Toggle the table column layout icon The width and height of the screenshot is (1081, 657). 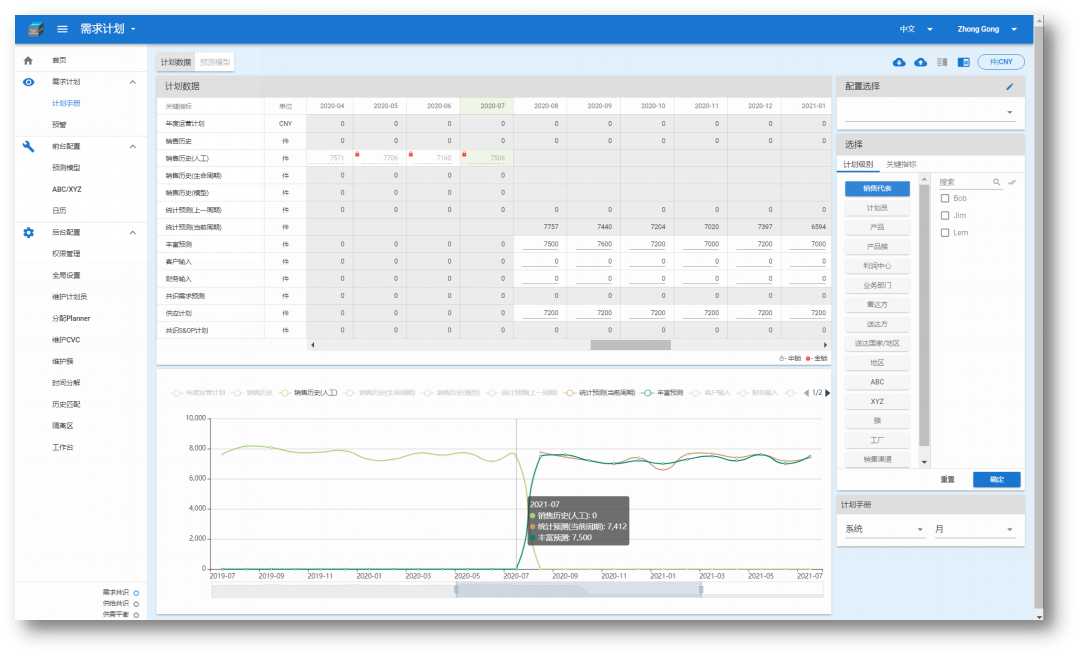pyautogui.click(x=942, y=62)
